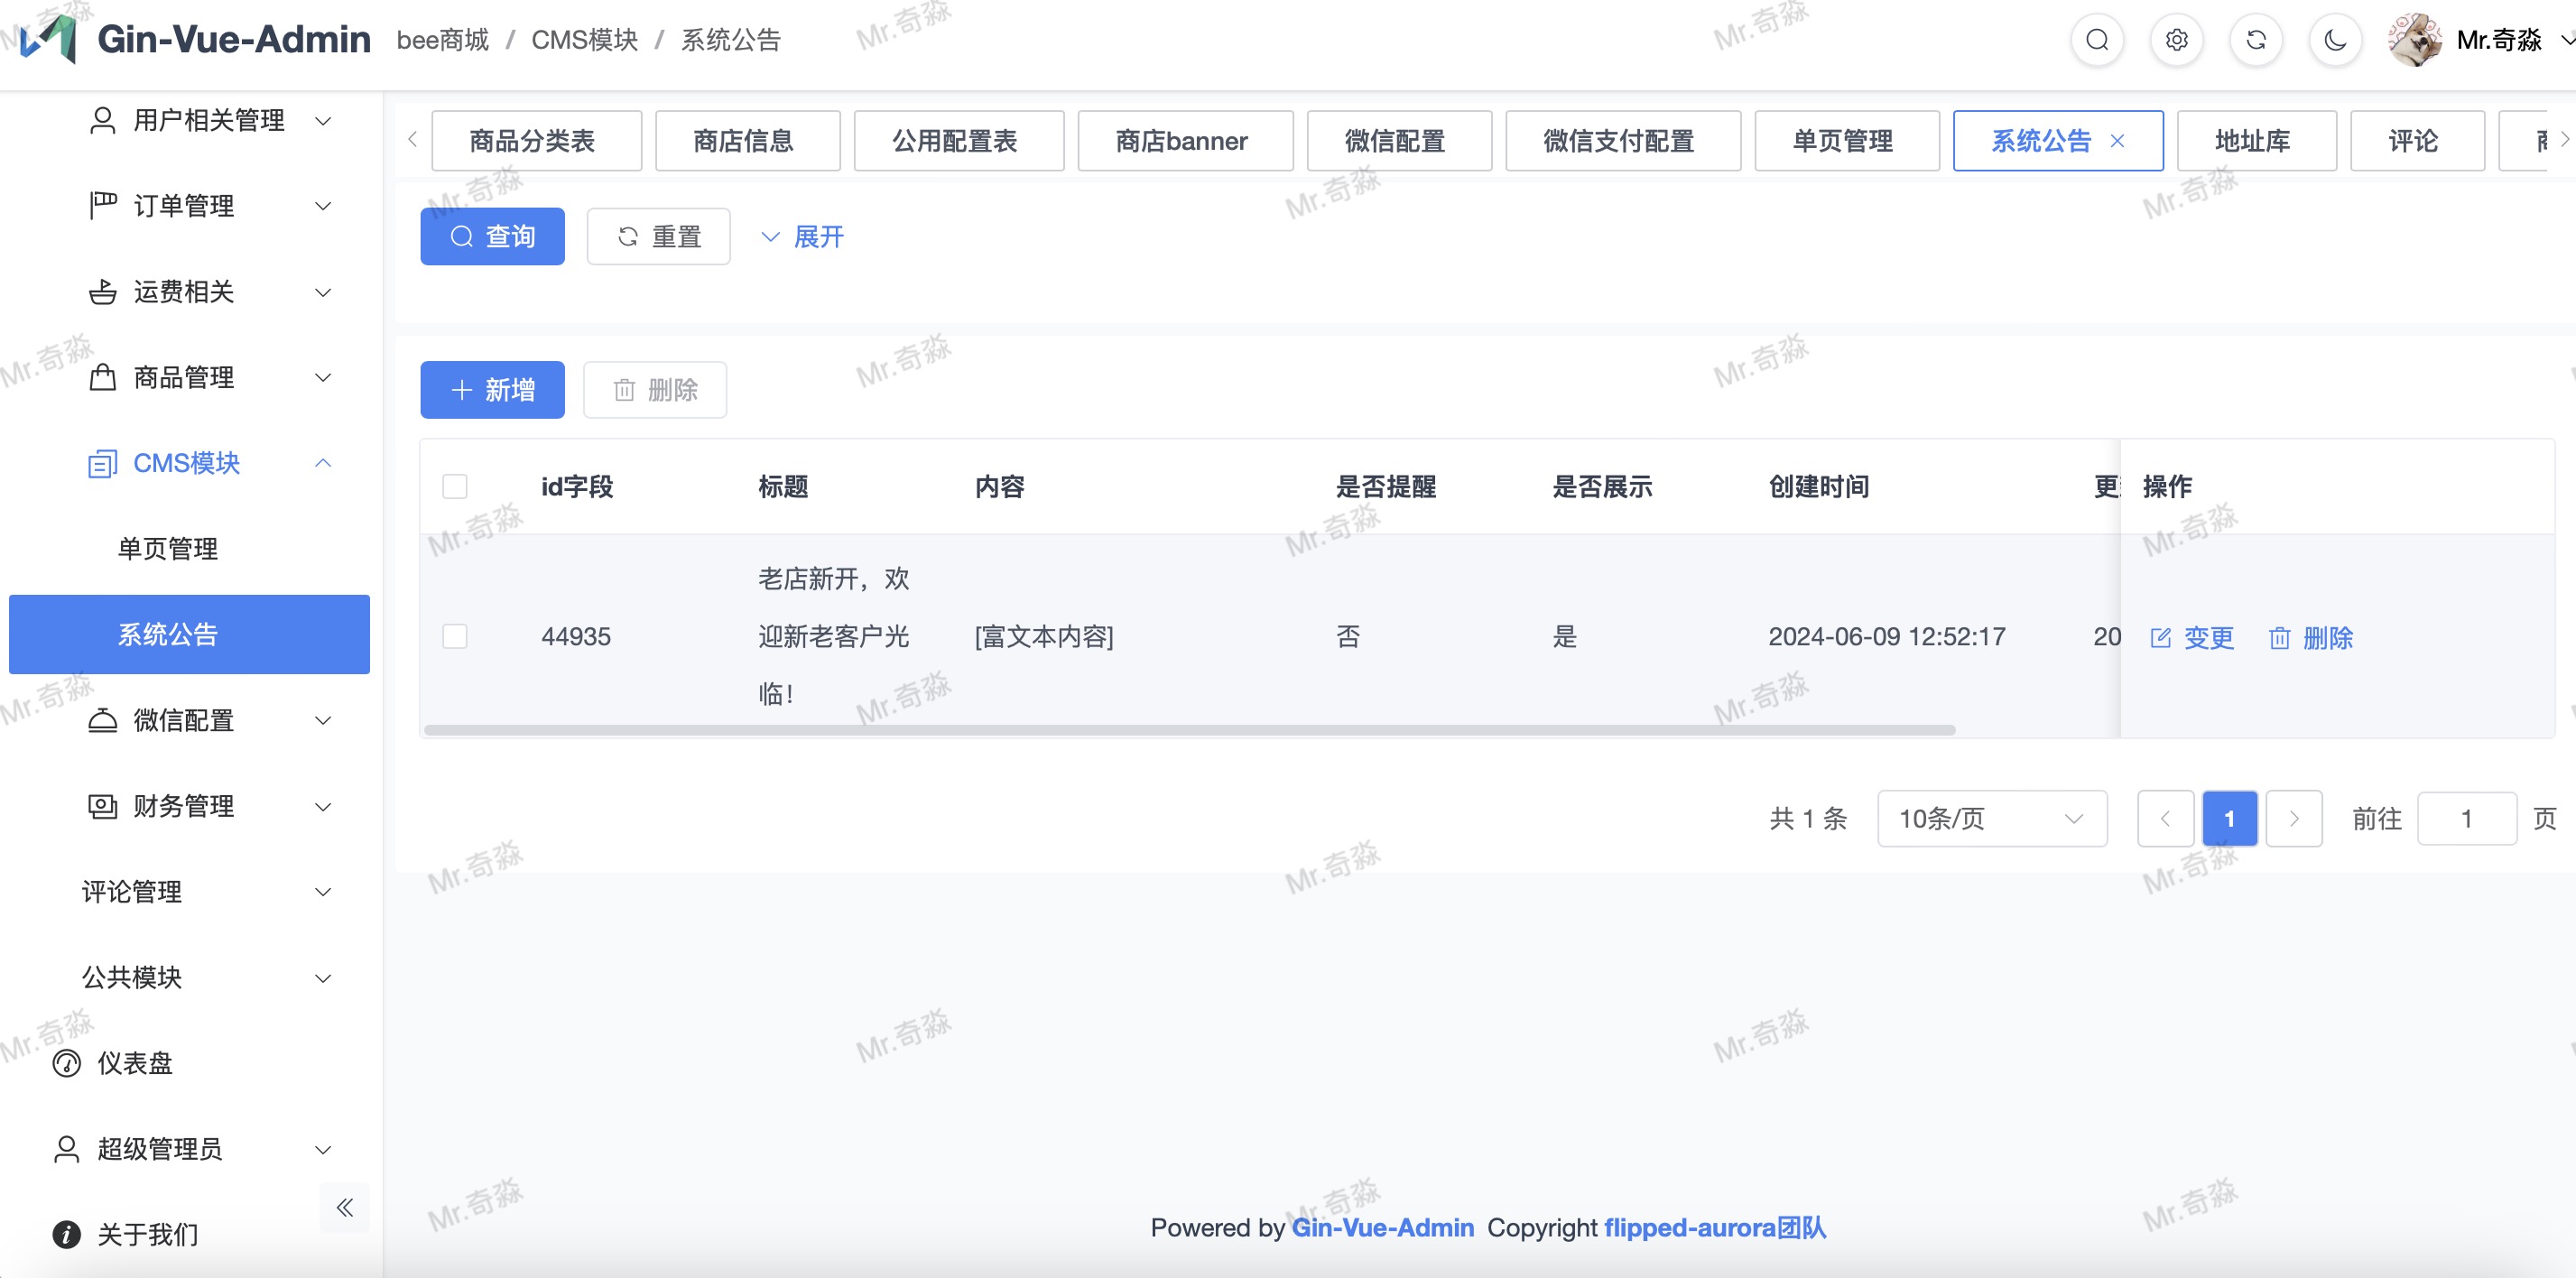Open 单页管理 in the sidebar
Viewport: 2576px width, 1278px height.
click(x=168, y=548)
